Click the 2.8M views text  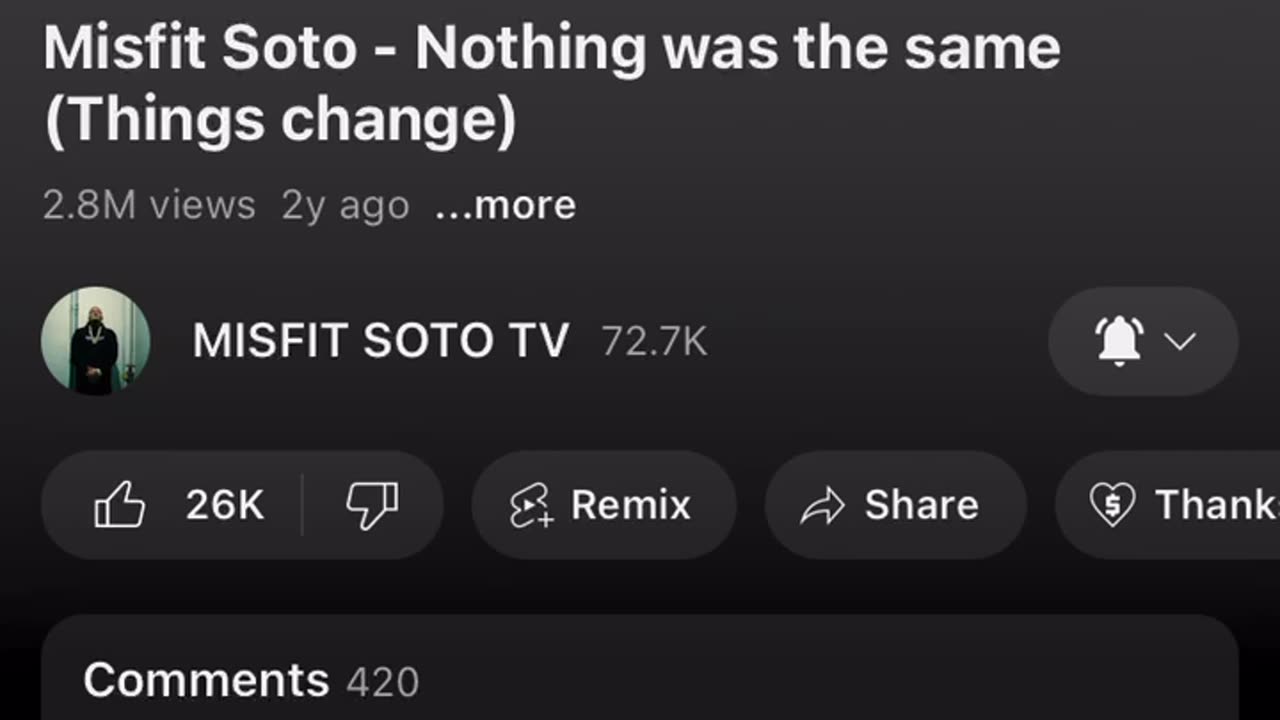click(149, 206)
